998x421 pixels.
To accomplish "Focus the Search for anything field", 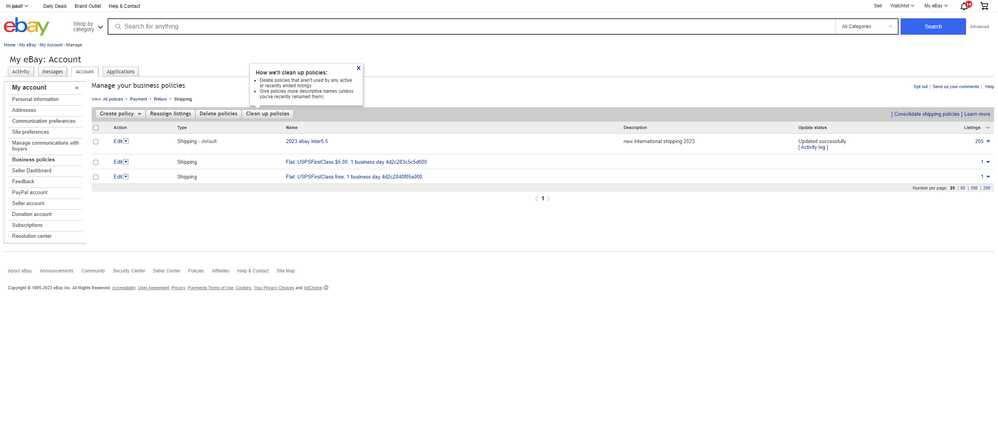I will pos(471,27).
